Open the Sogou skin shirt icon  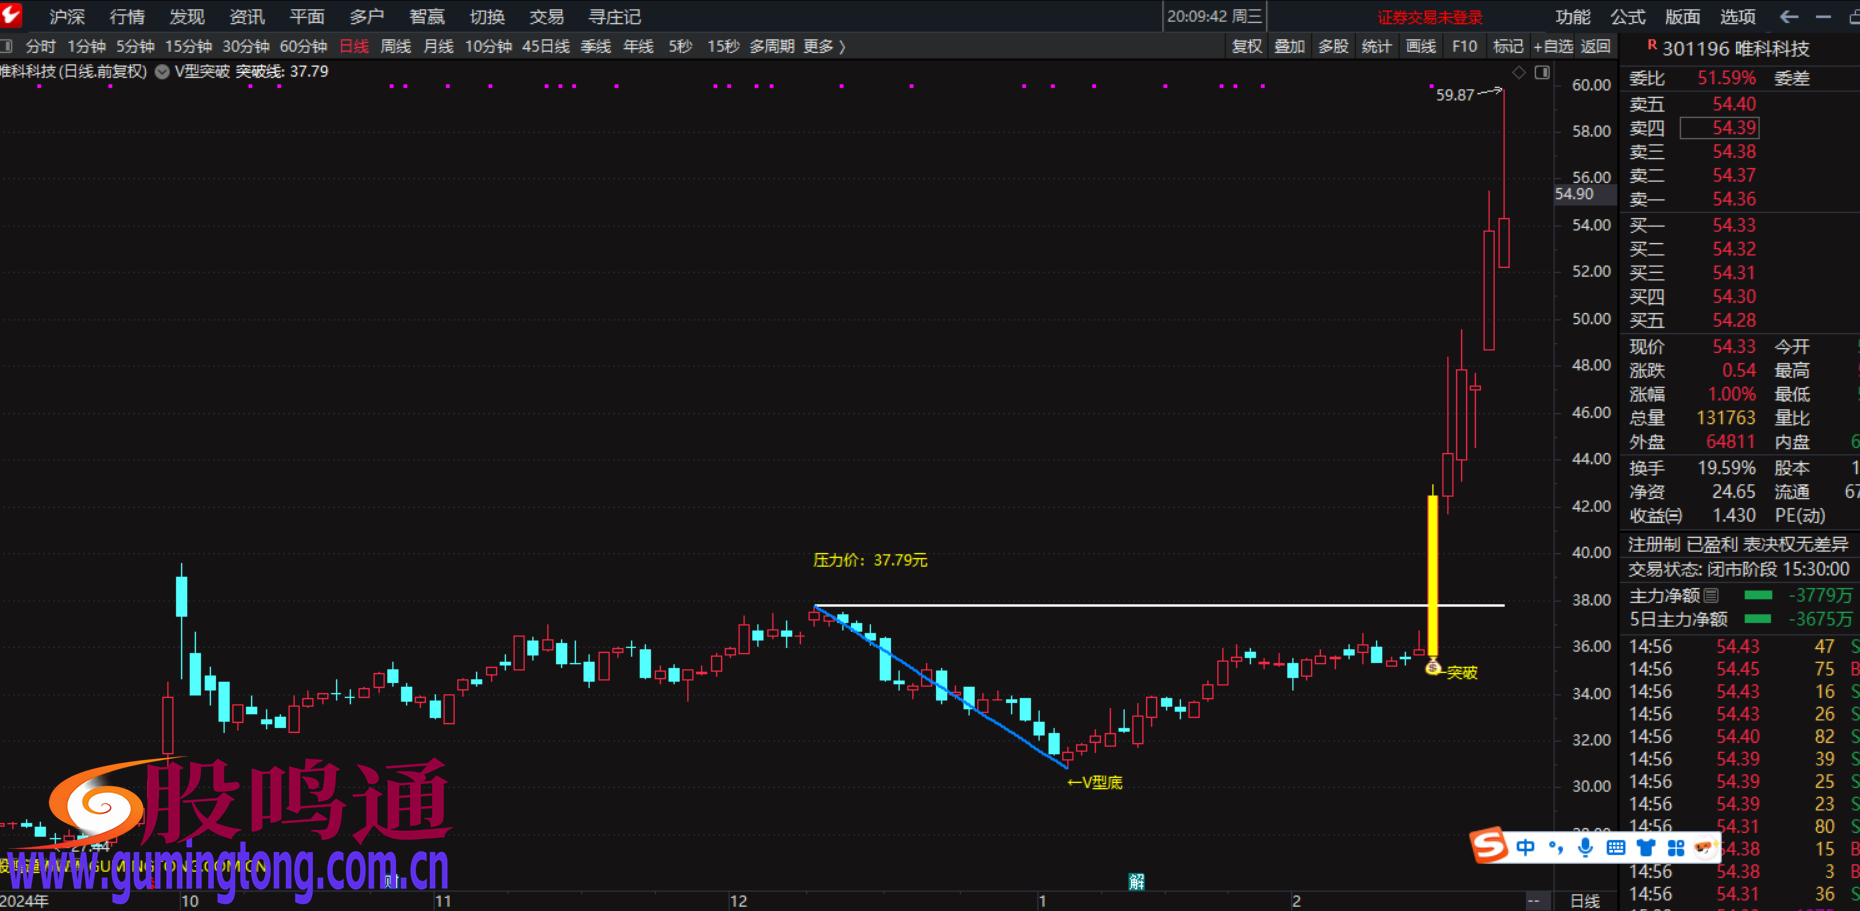pos(1645,848)
